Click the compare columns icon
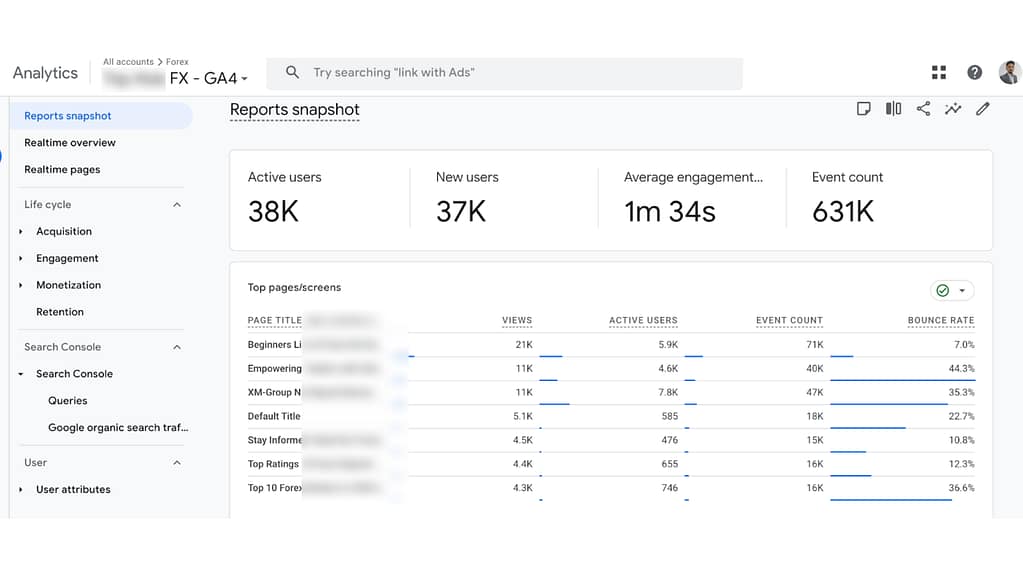This screenshot has width=1023, height=576. [893, 109]
